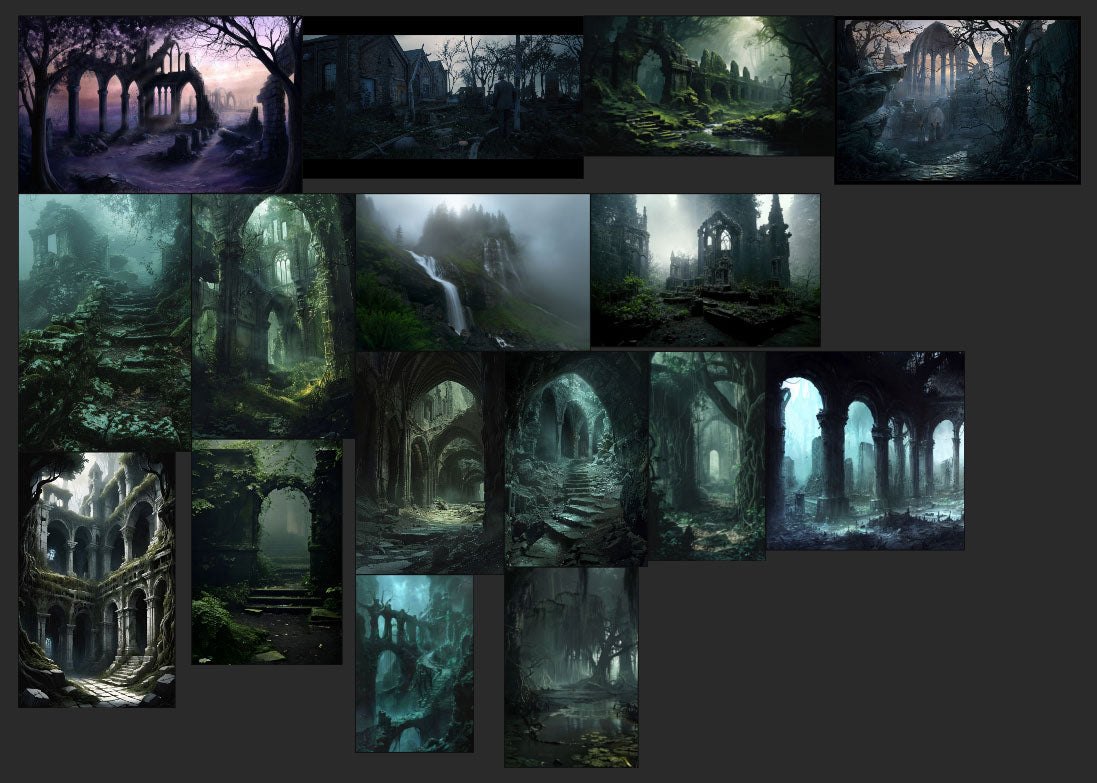Choose the dark swamp with hanging moss image
This screenshot has height=783, width=1097.
coord(571,667)
